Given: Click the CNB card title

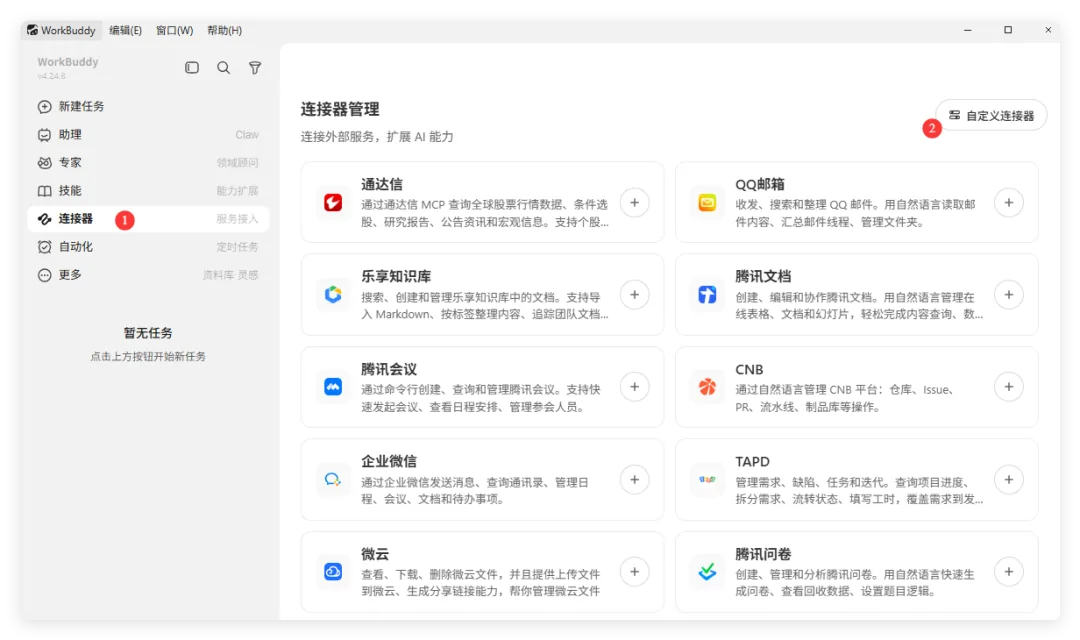Looking at the screenshot, I should [749, 369].
